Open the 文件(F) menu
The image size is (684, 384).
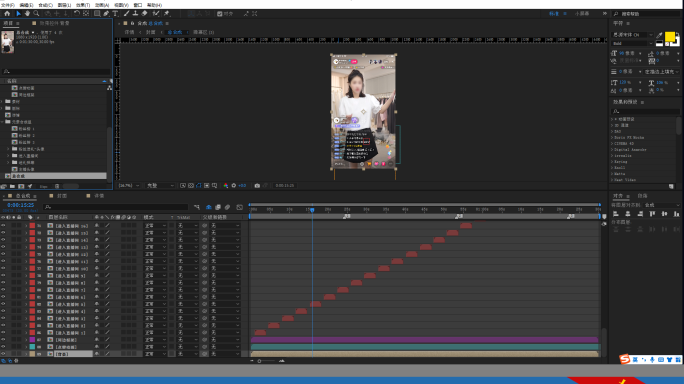(x=8, y=5)
